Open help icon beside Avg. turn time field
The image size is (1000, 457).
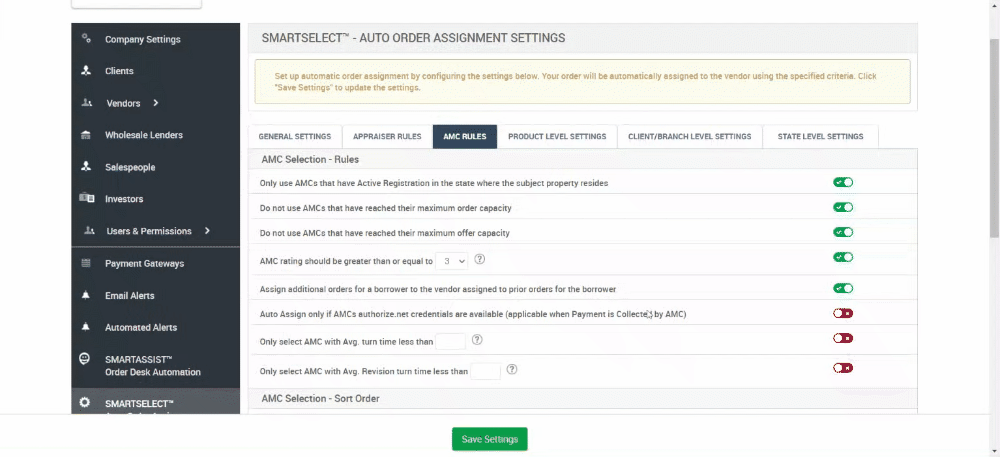click(x=477, y=340)
